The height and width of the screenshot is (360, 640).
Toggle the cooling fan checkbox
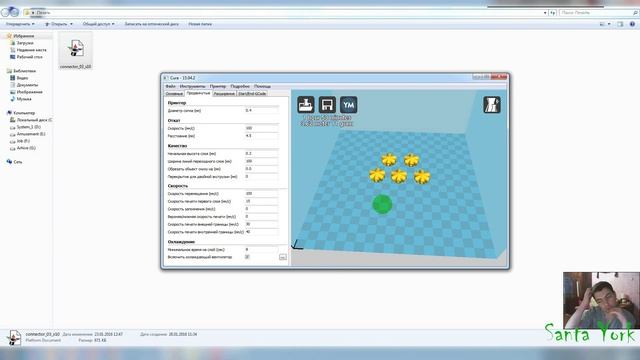point(247,257)
